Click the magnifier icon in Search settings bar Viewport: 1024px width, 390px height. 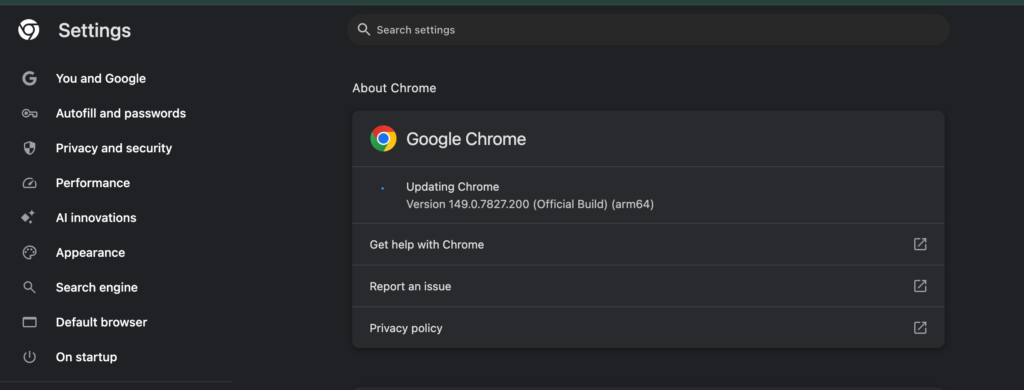pos(364,29)
